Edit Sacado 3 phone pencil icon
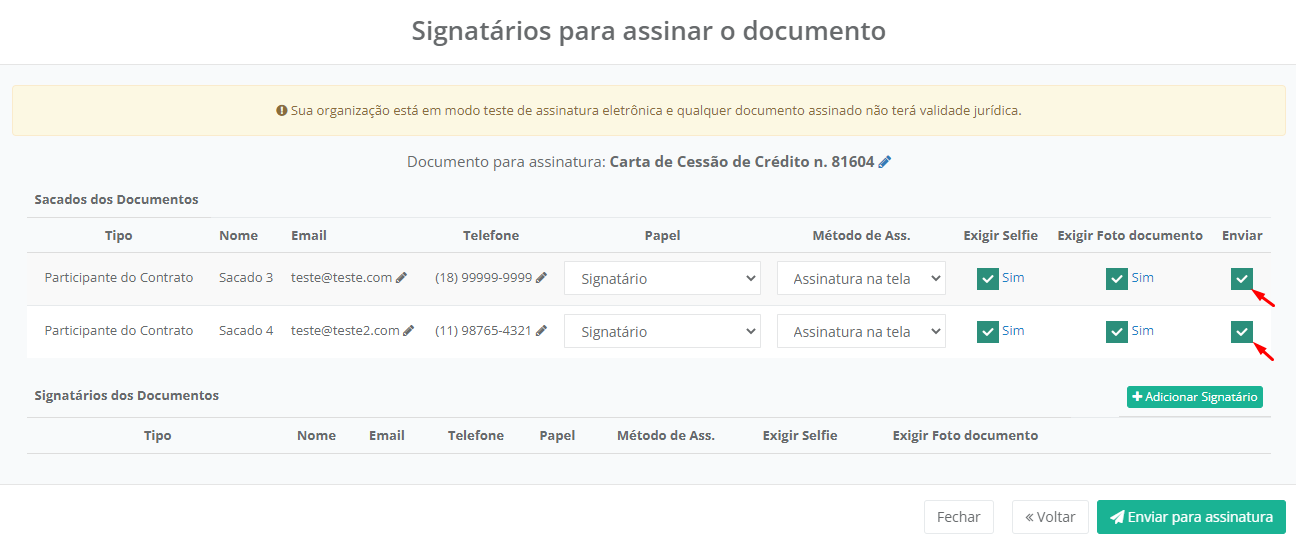Image resolution: width=1296 pixels, height=544 pixels. [542, 278]
